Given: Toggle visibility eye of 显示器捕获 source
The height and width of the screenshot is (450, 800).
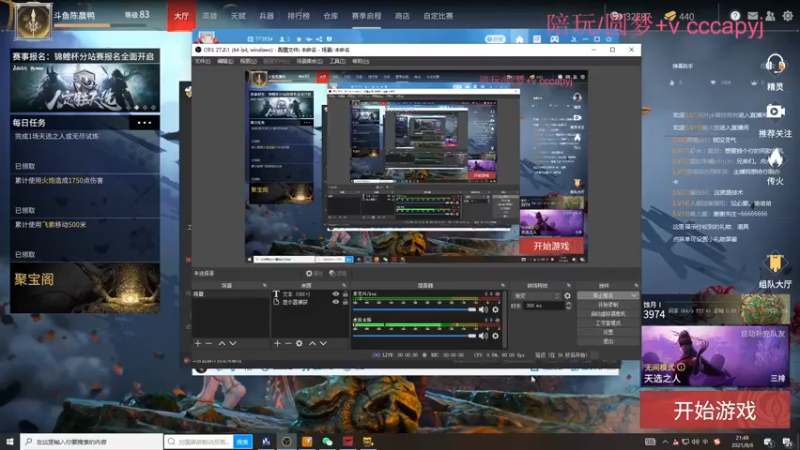Looking at the screenshot, I should [x=335, y=302].
